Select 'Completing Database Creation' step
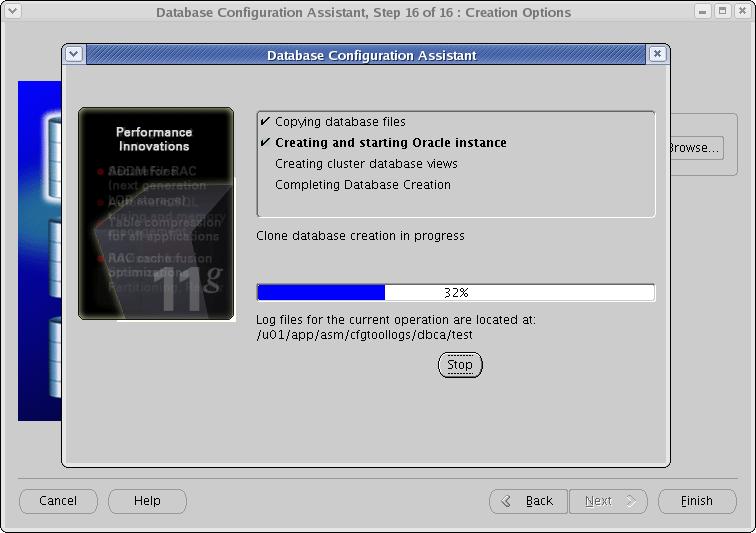The width and height of the screenshot is (756, 533). tap(363, 185)
